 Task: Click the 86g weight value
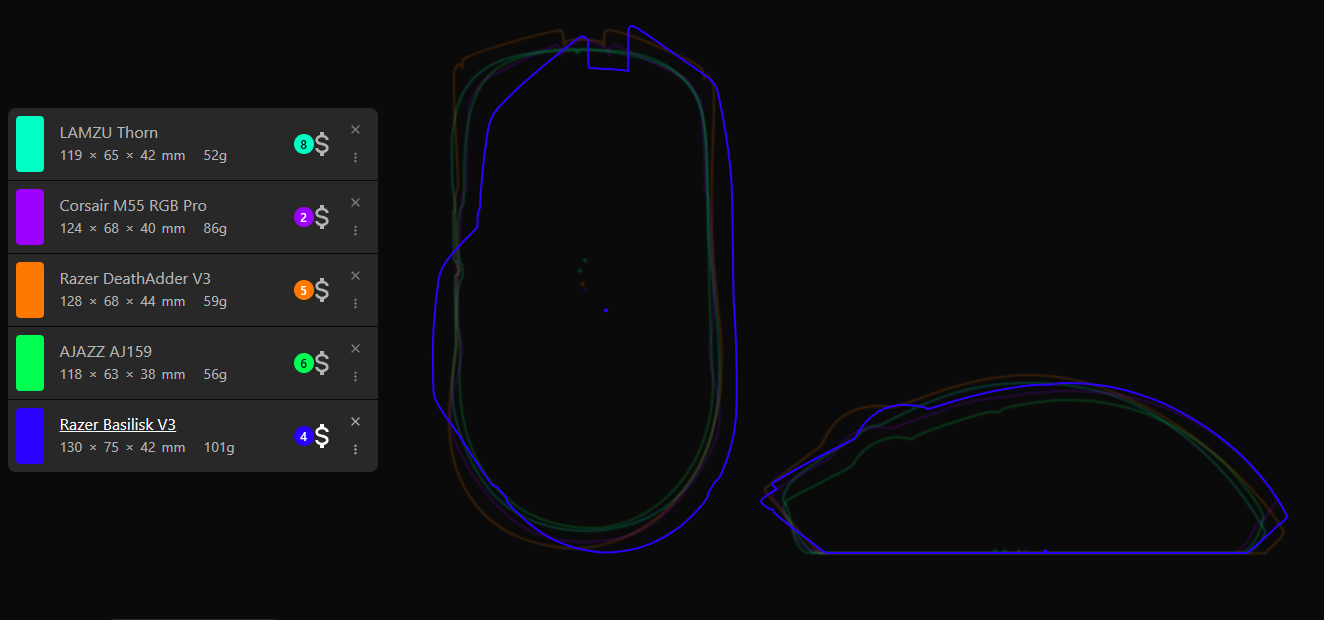pyautogui.click(x=215, y=228)
